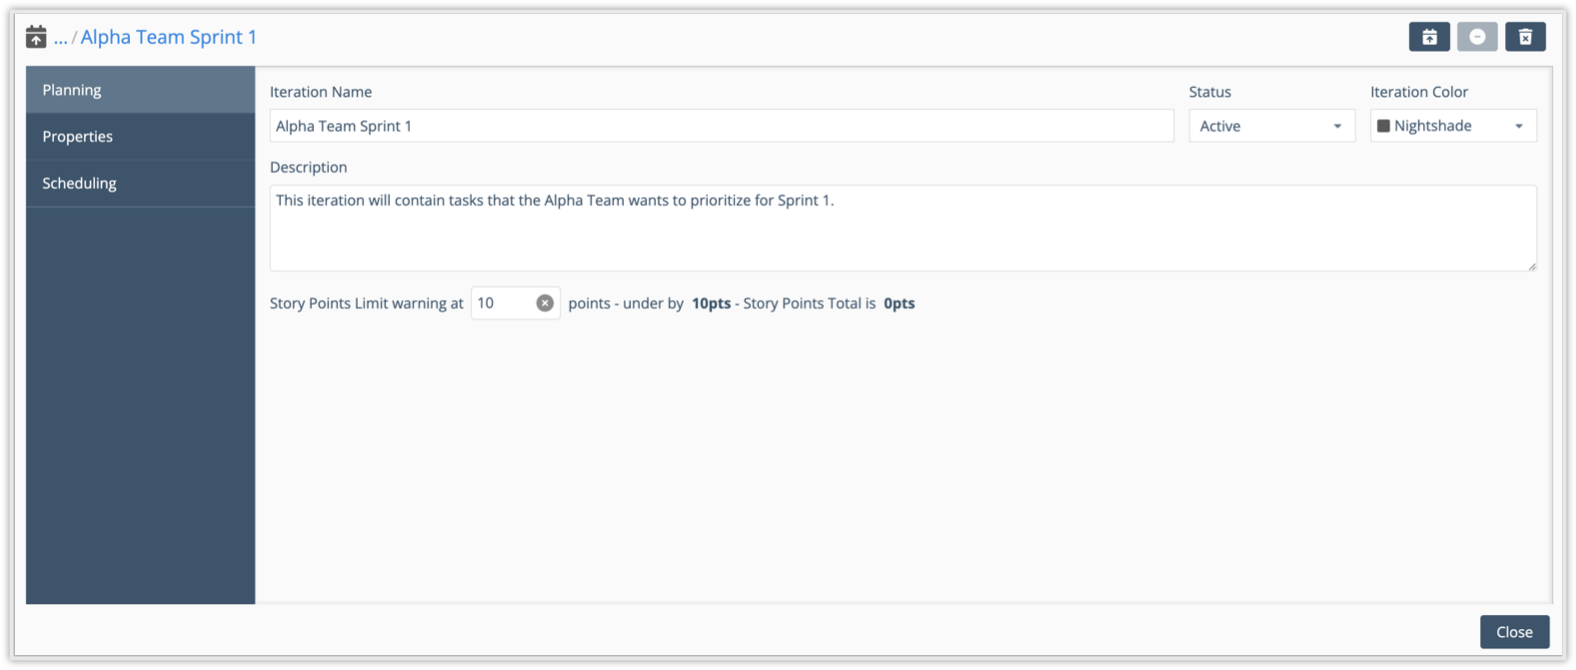The height and width of the screenshot is (670, 1576).
Task: Click the calendar-with-arrow button in top-right toolbar
Action: pyautogui.click(x=1429, y=37)
